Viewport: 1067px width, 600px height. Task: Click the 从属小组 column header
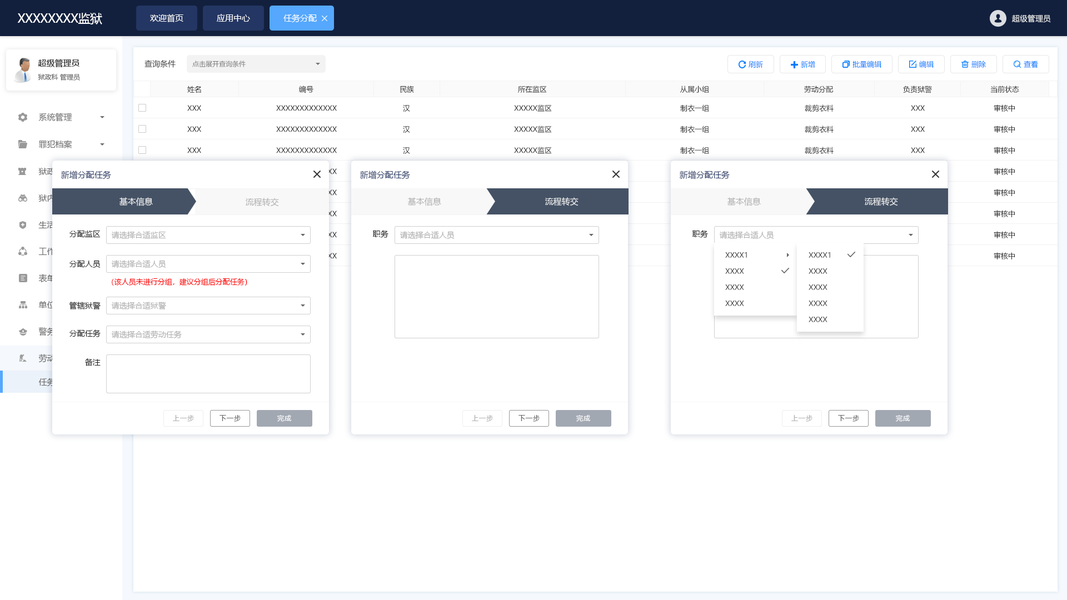[694, 89]
